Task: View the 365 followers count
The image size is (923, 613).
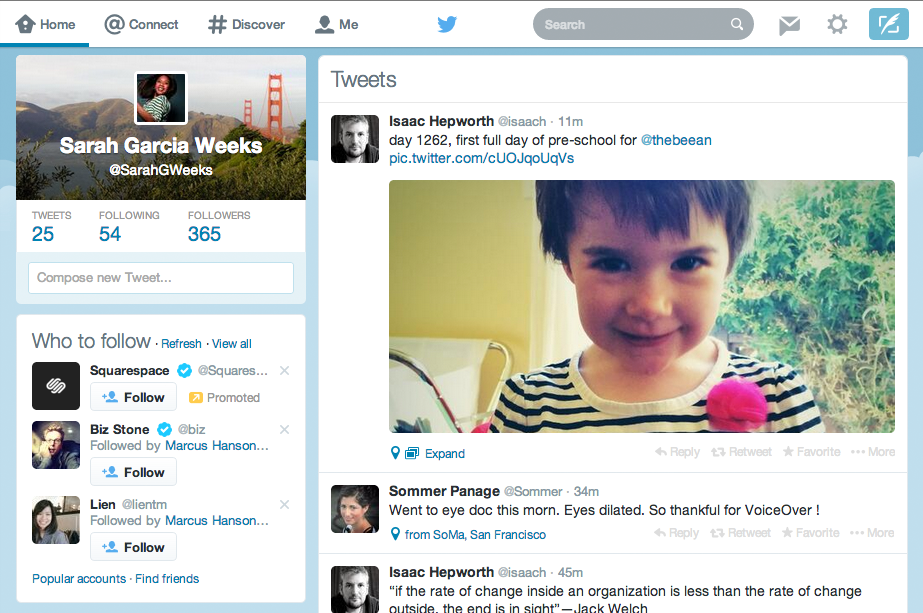Action: point(204,234)
